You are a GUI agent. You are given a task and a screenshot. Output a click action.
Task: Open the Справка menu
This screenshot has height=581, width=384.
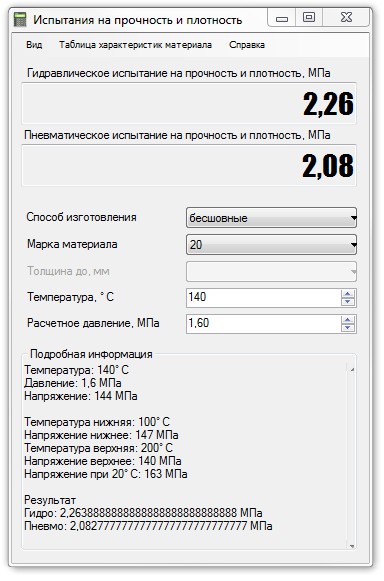[247, 45]
